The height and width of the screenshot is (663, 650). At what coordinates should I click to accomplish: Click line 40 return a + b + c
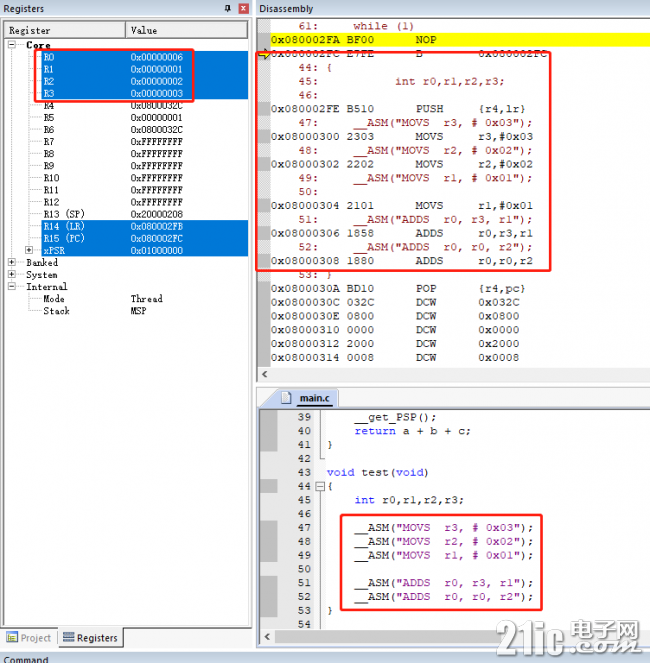pyautogui.click(x=412, y=431)
